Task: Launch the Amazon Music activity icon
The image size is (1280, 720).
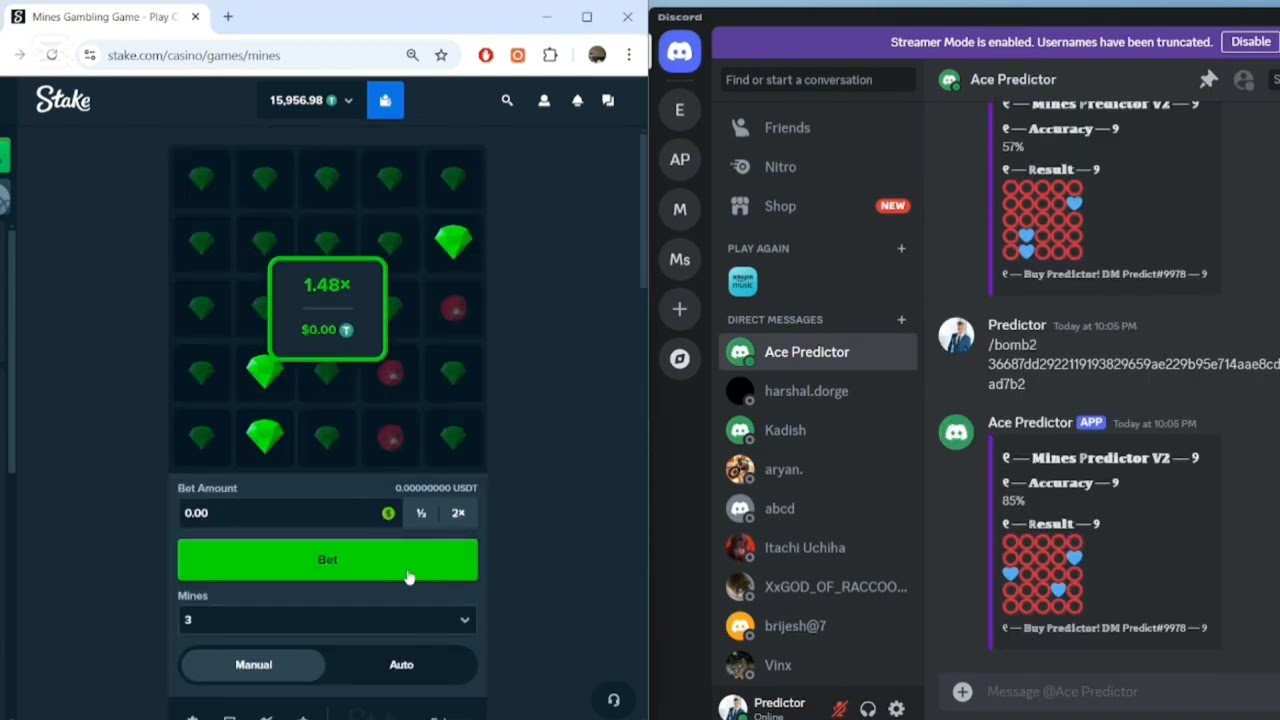Action: pyautogui.click(x=743, y=282)
